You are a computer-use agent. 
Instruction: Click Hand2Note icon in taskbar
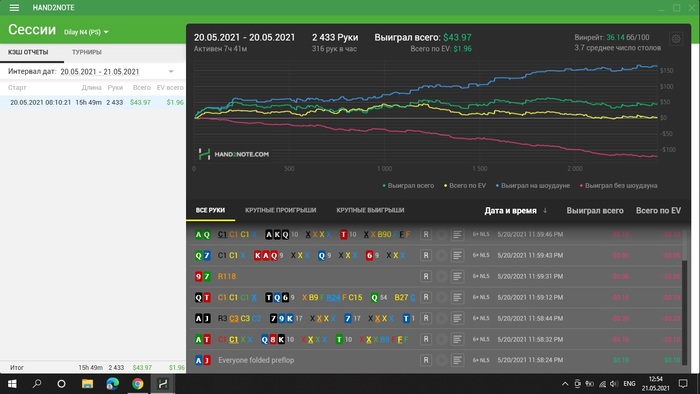click(162, 384)
